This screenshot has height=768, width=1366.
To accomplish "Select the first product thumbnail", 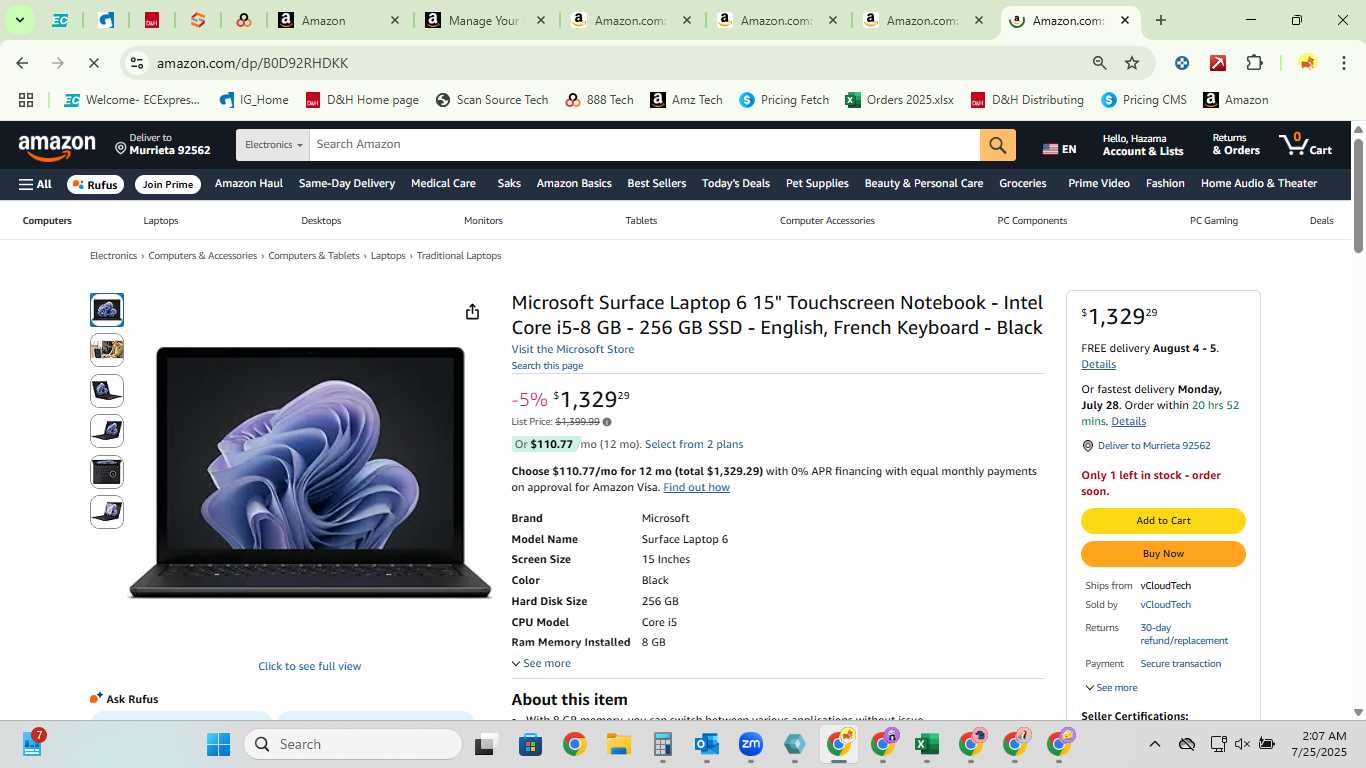I will [107, 310].
